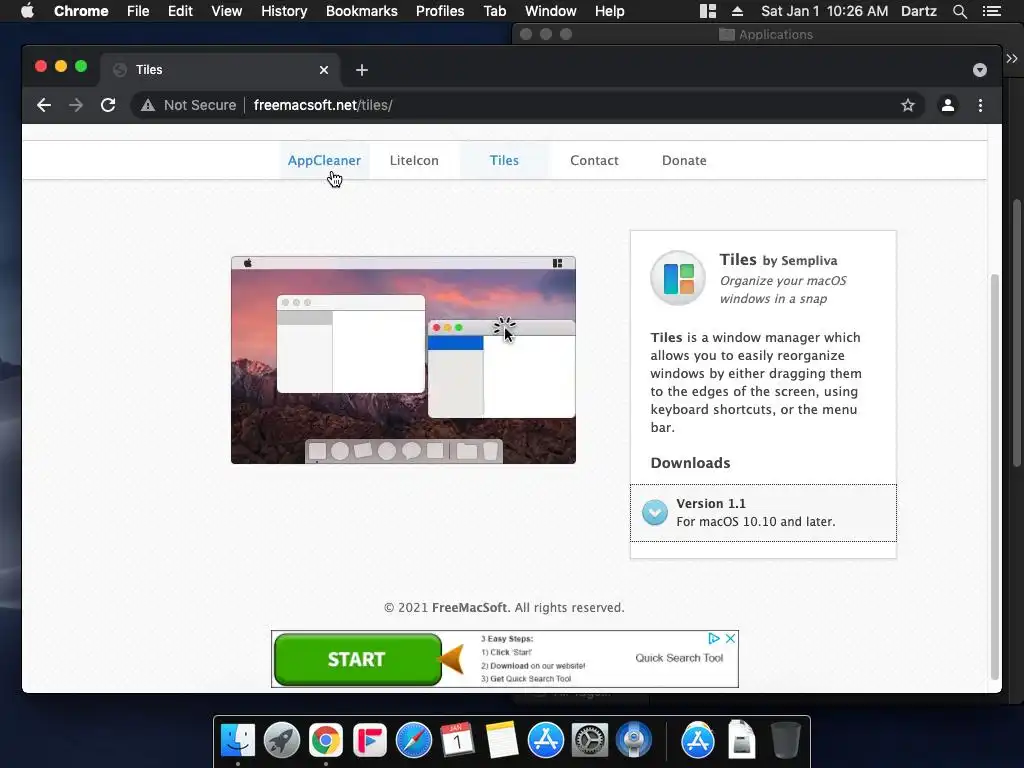Open the Trash in Dock
Viewport: 1024px width, 768px height.
785,740
